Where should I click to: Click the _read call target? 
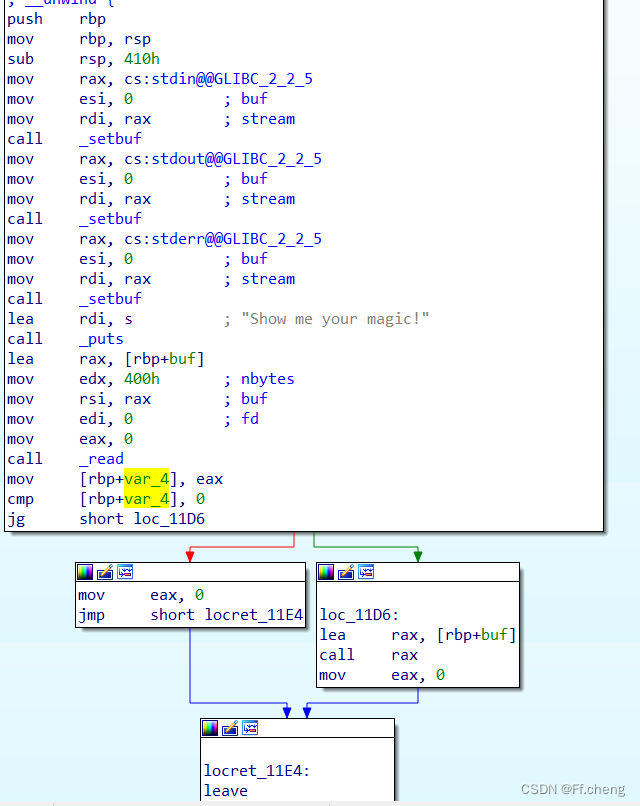(101, 459)
